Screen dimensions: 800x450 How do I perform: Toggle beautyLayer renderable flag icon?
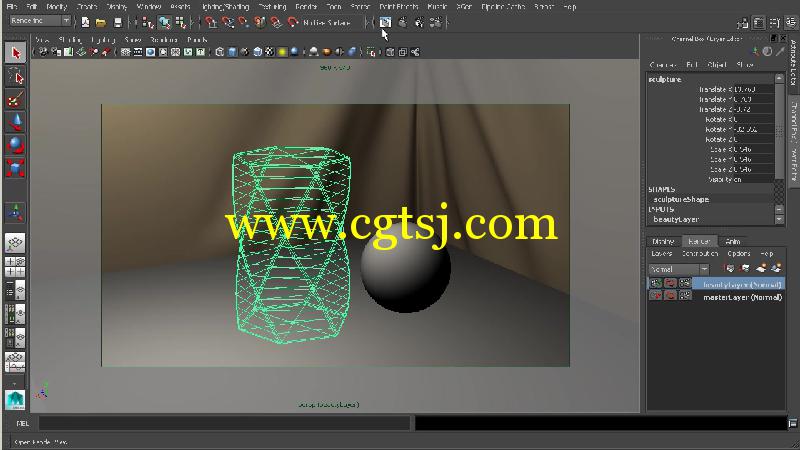(656, 283)
